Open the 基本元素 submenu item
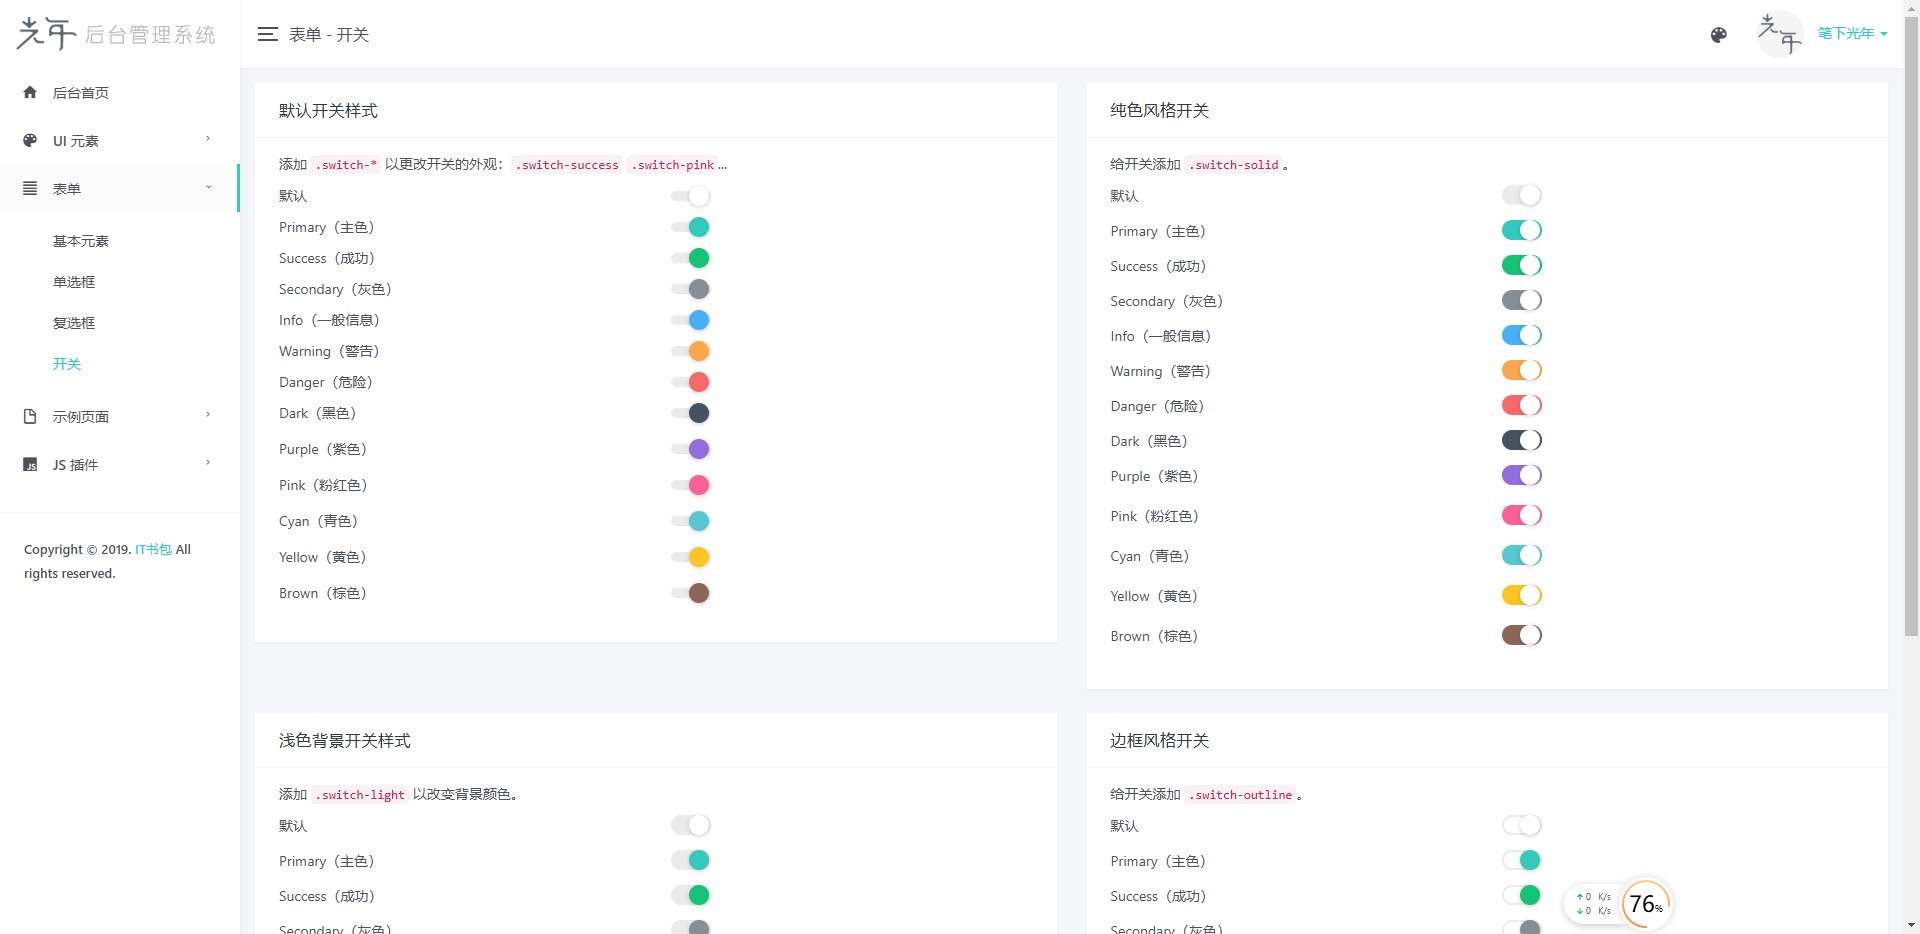This screenshot has width=1920, height=934. 81,241
